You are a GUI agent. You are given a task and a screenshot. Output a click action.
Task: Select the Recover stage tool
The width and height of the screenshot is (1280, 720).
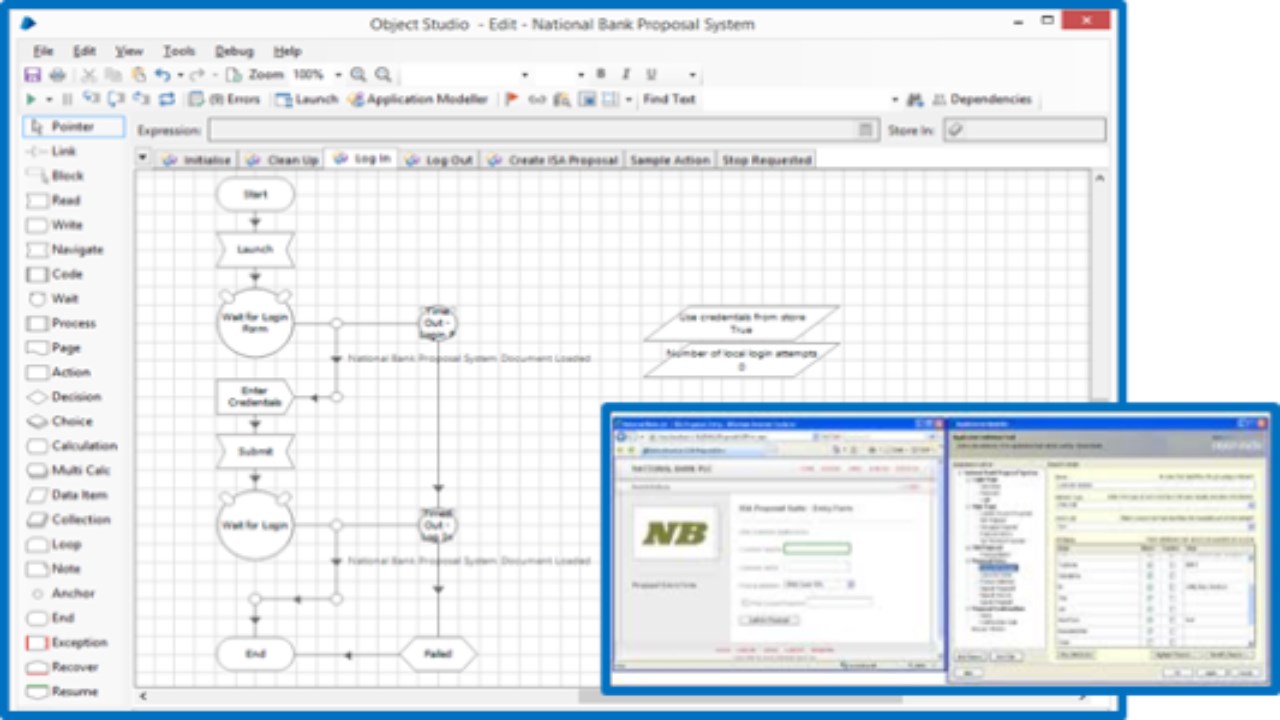[62, 667]
